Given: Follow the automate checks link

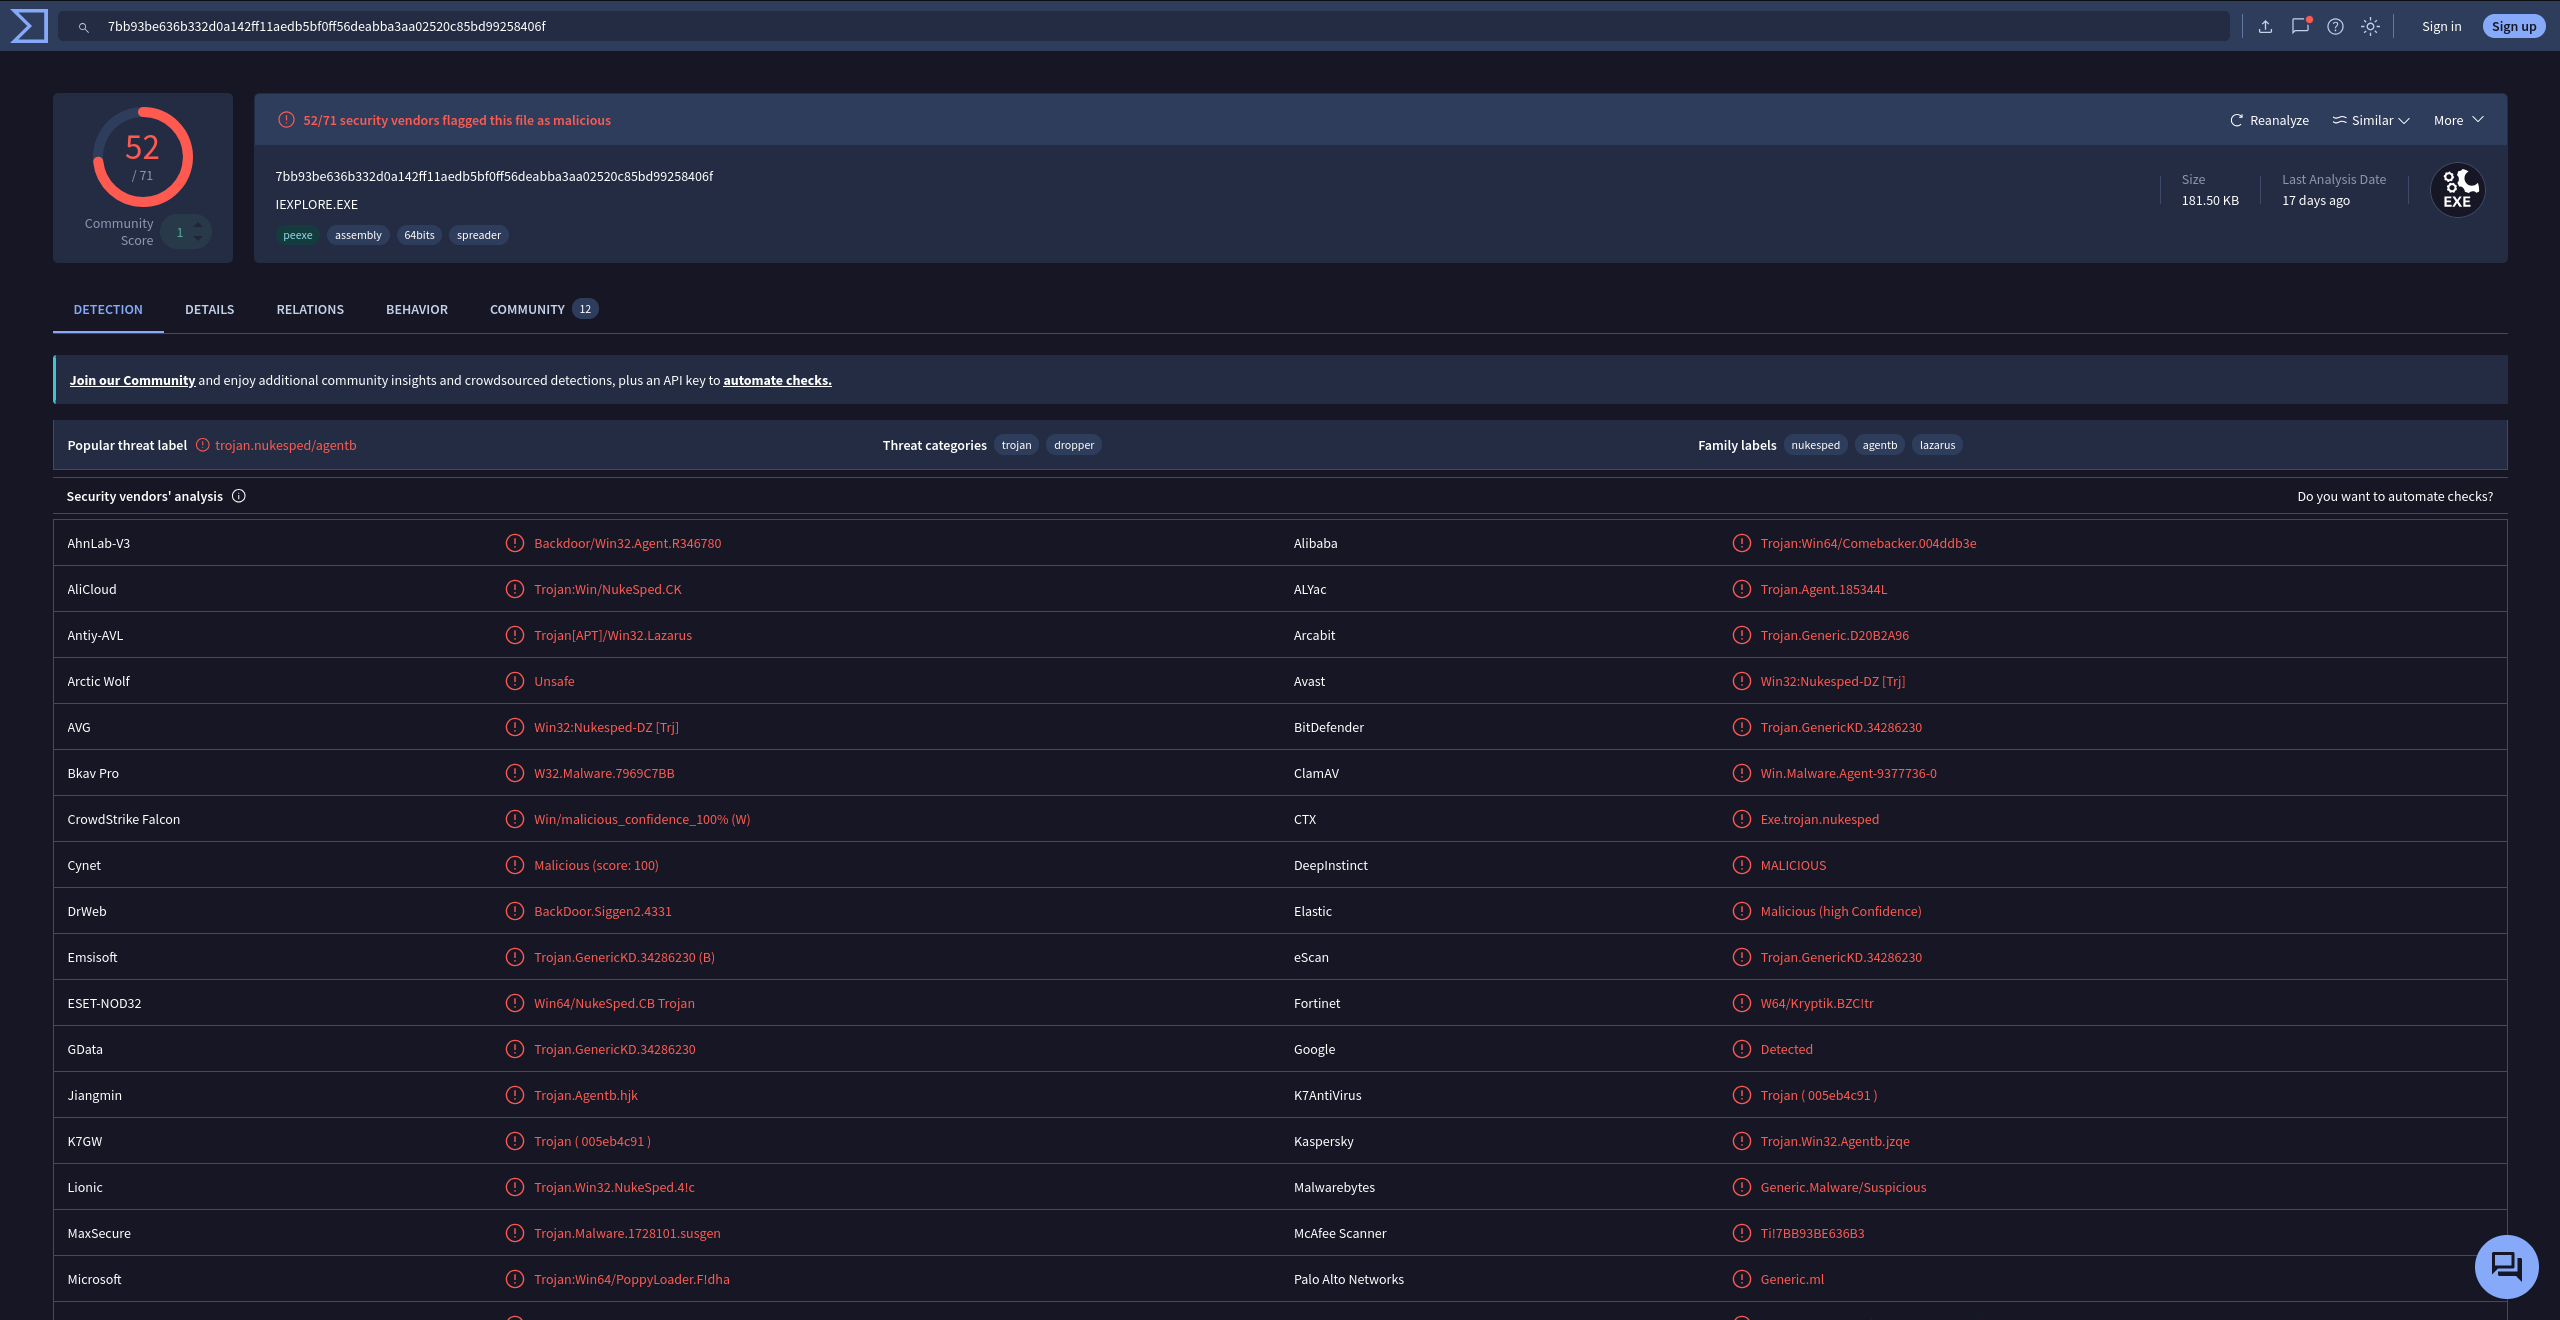Looking at the screenshot, I should (x=777, y=380).
